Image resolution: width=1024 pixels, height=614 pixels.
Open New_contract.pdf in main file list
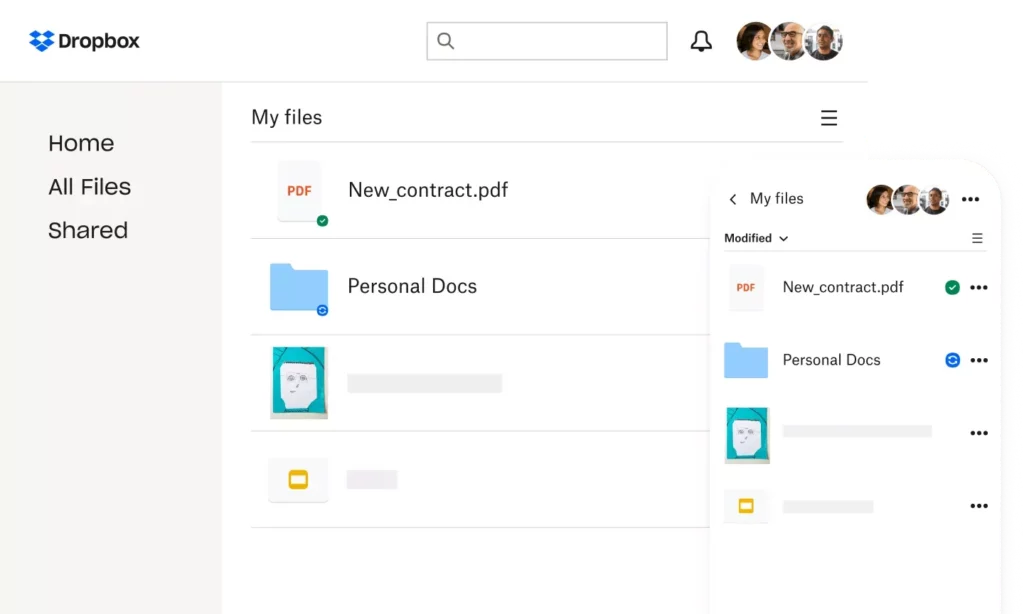tap(428, 190)
